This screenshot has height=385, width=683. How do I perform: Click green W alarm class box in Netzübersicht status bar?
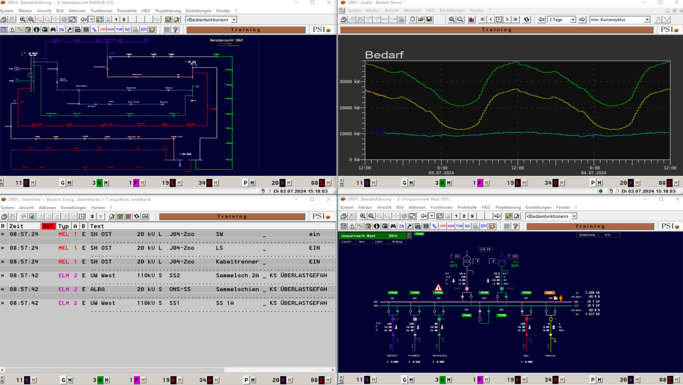click(x=100, y=182)
